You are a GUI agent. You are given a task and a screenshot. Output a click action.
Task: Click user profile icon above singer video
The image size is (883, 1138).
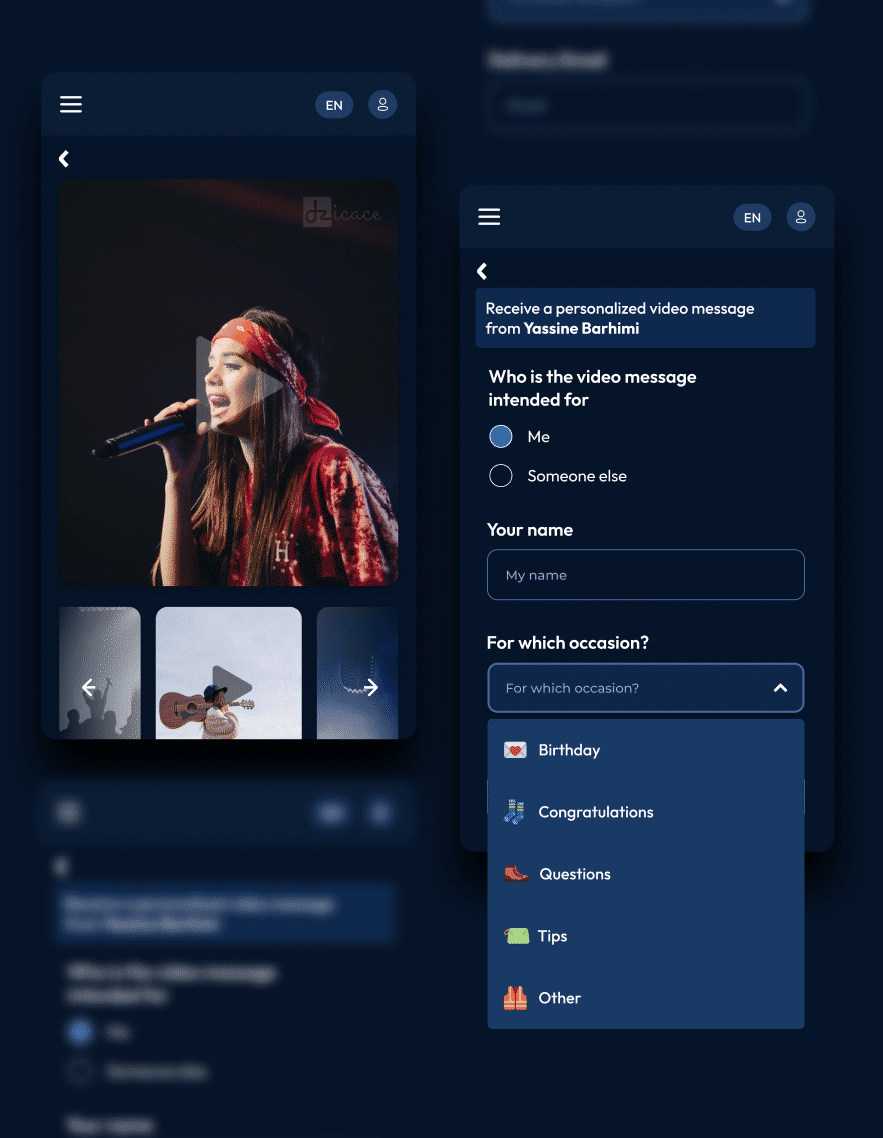click(x=382, y=105)
